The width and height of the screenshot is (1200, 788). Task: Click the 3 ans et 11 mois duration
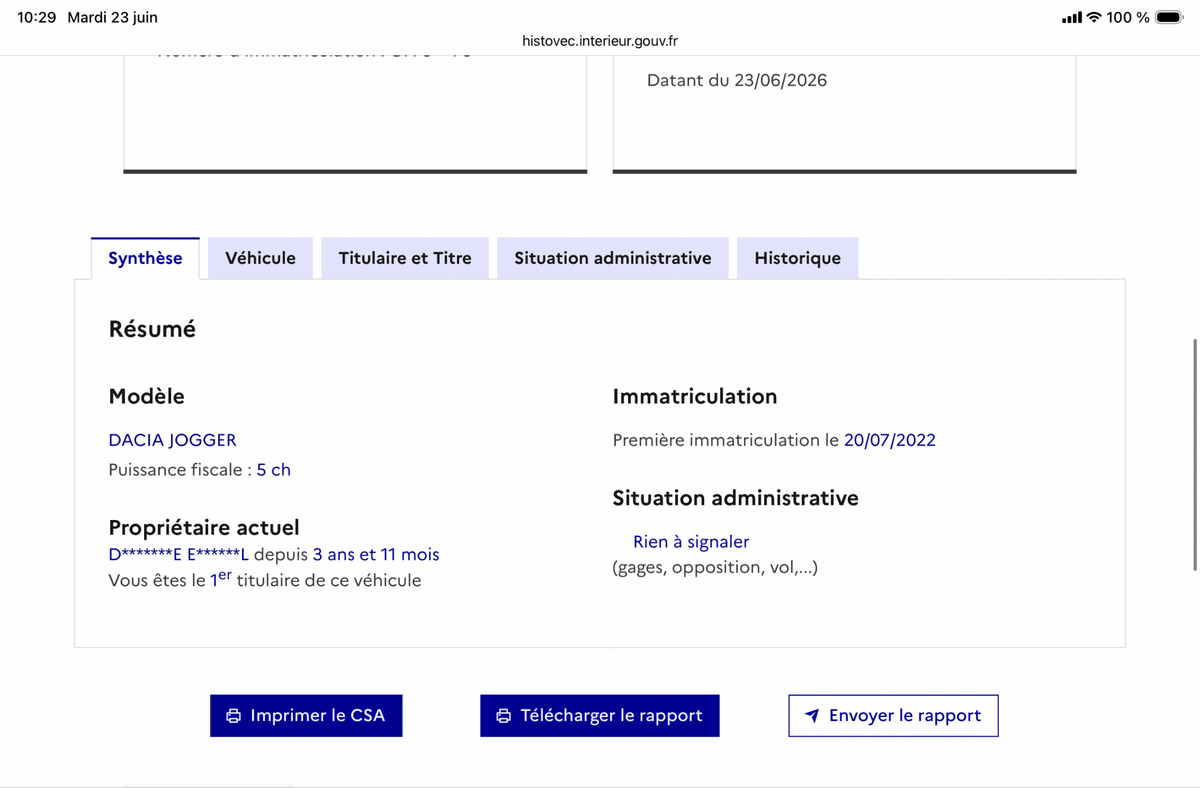(376, 555)
